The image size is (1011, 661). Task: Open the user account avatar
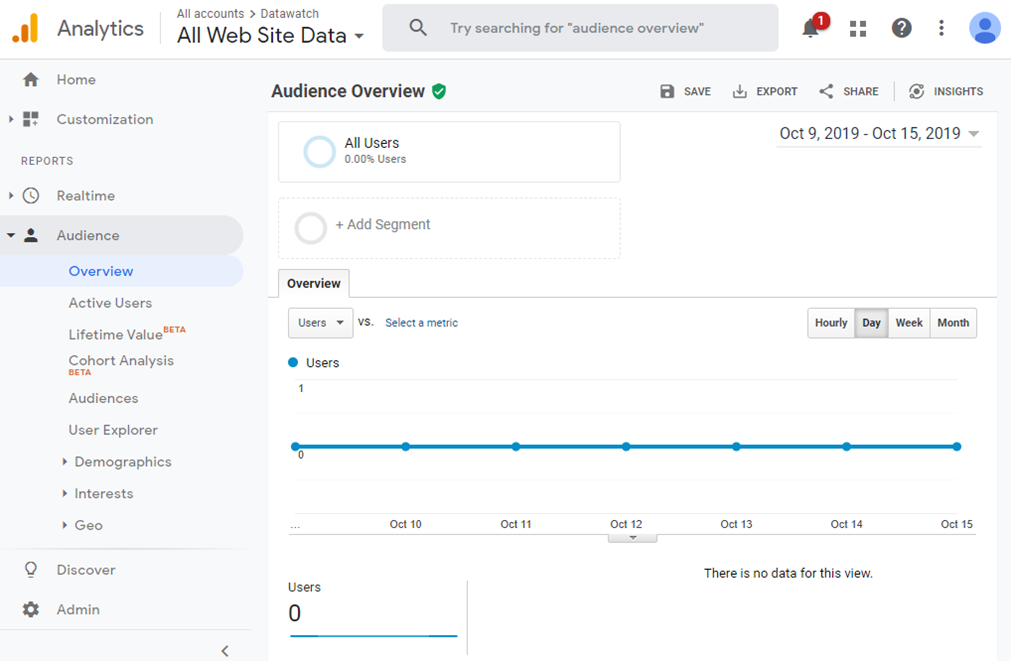tap(984, 28)
